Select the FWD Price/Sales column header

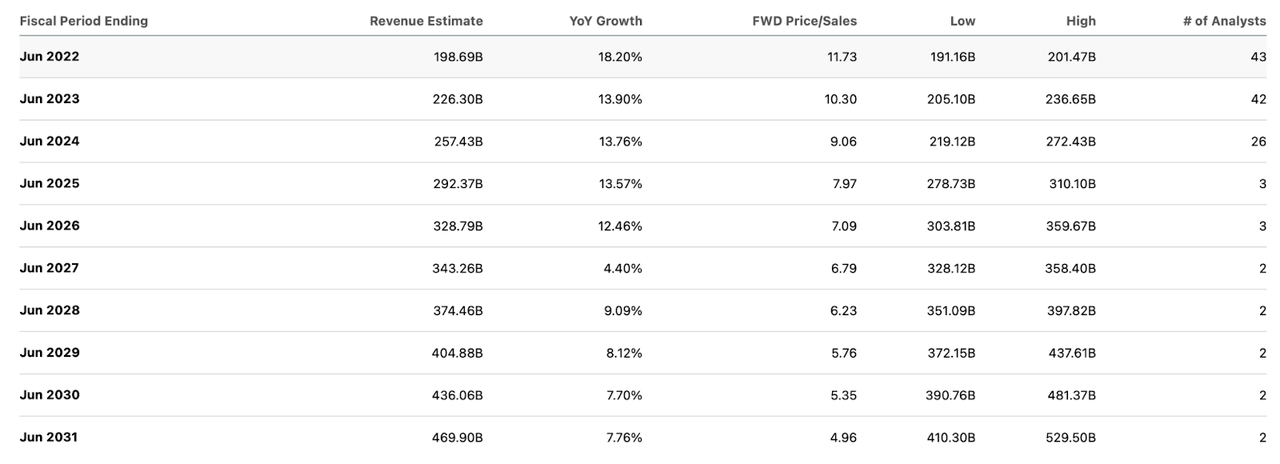point(804,21)
